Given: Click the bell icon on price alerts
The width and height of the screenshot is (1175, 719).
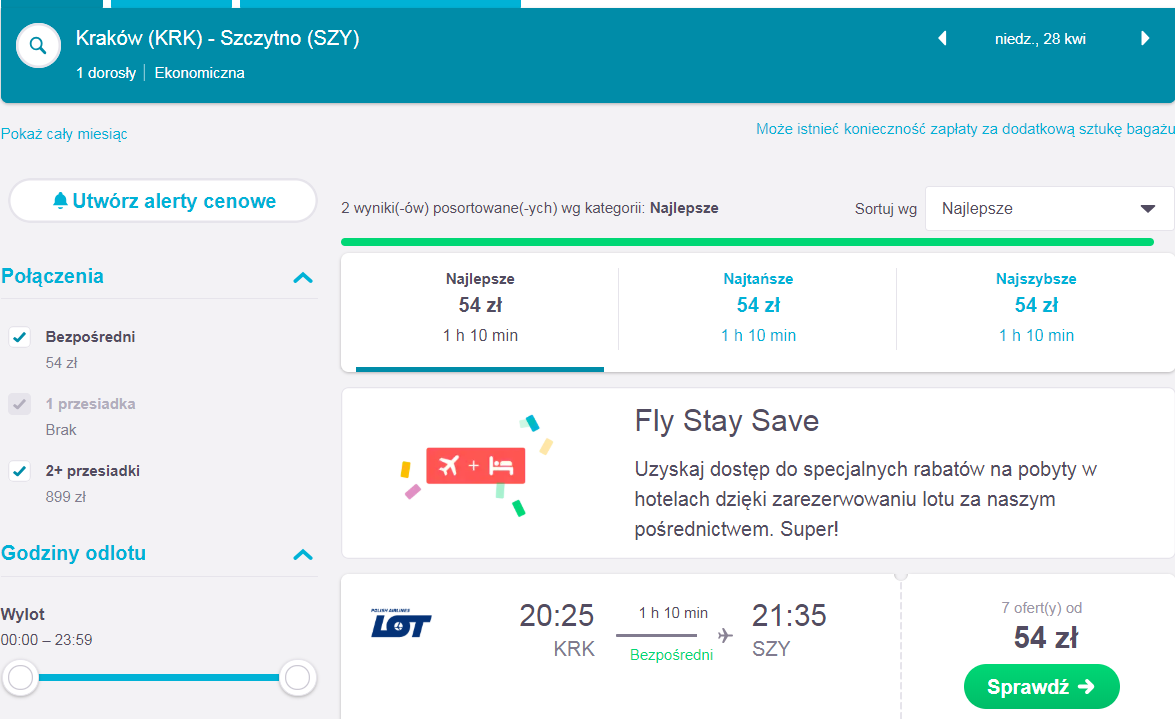Looking at the screenshot, I should click(61, 201).
